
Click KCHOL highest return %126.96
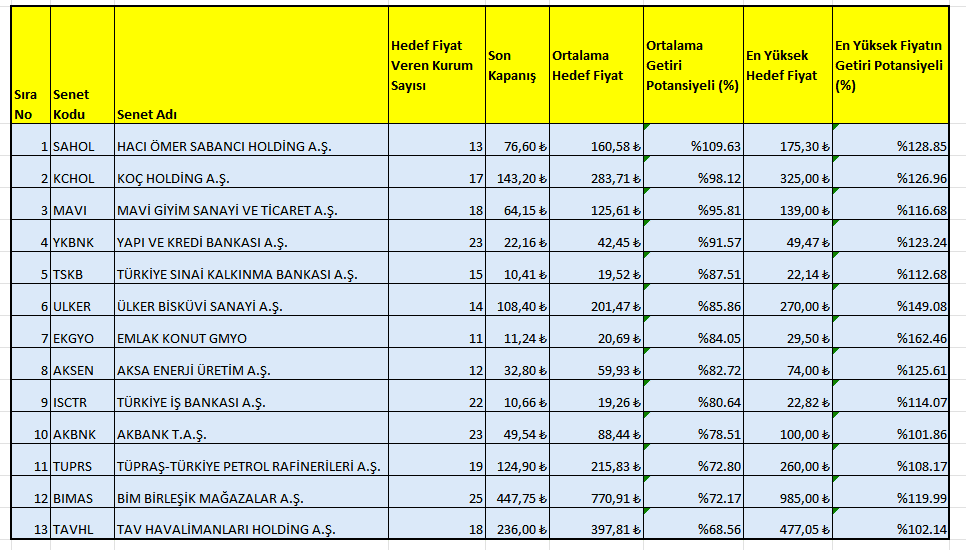click(x=891, y=172)
